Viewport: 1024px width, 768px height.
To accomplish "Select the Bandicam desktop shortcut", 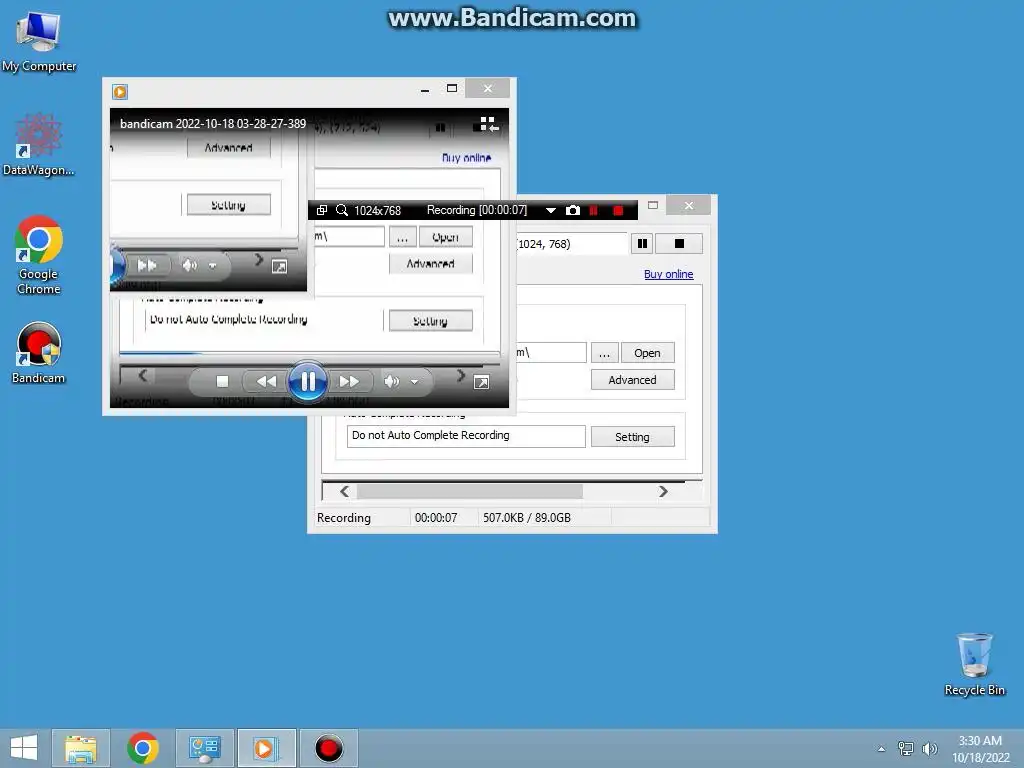I will [x=39, y=353].
